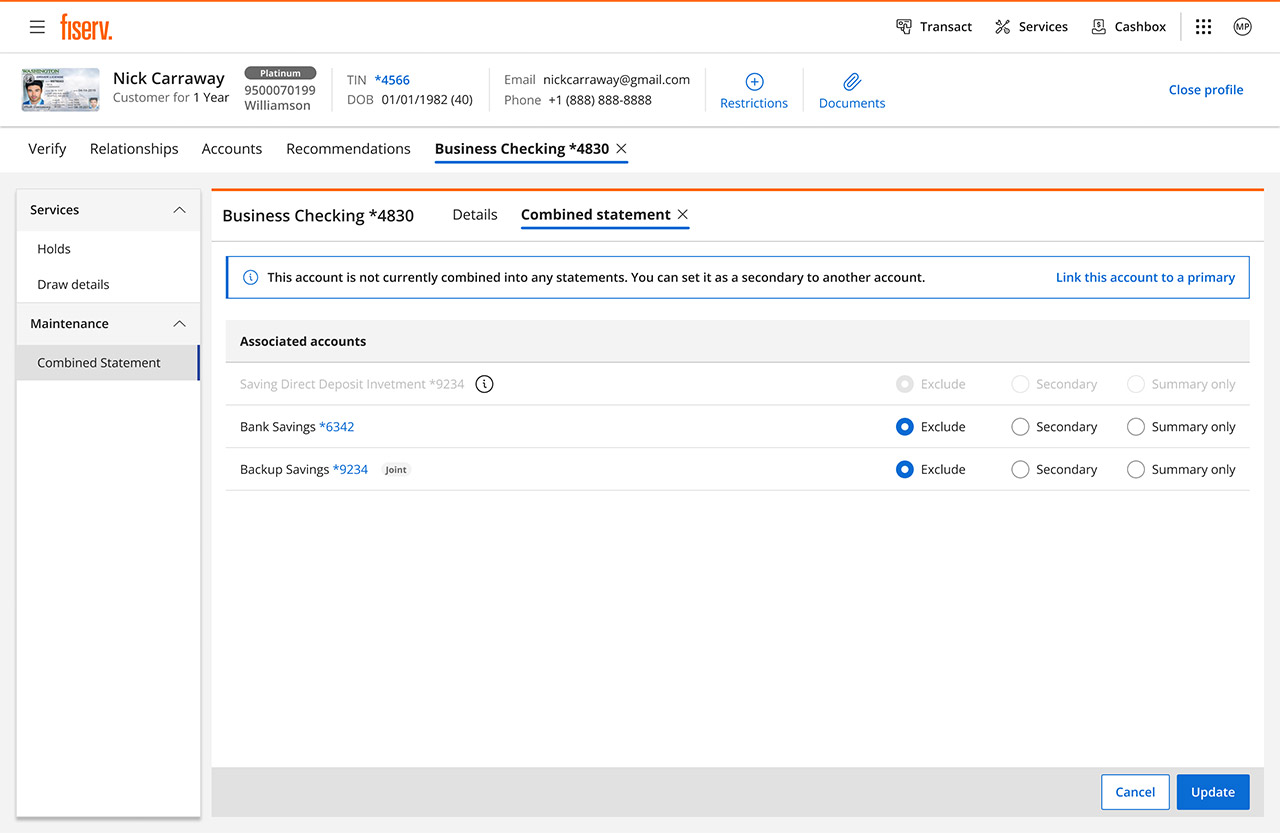Open Documents paperclip icon

pos(852,82)
